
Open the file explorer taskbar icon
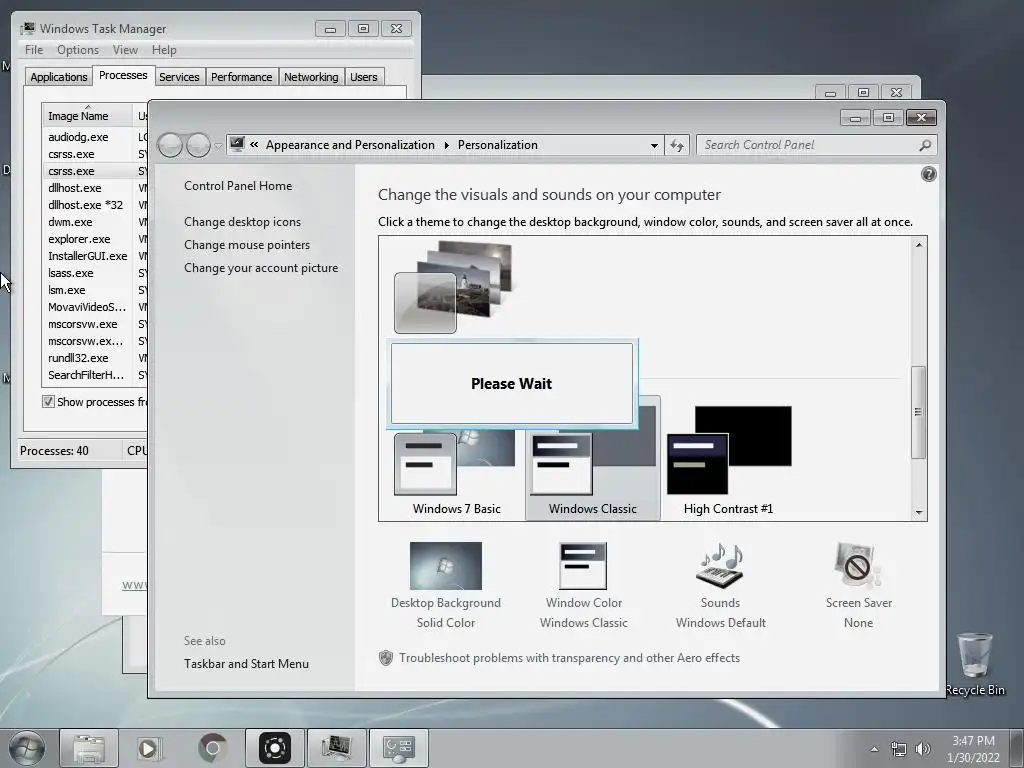(x=89, y=748)
